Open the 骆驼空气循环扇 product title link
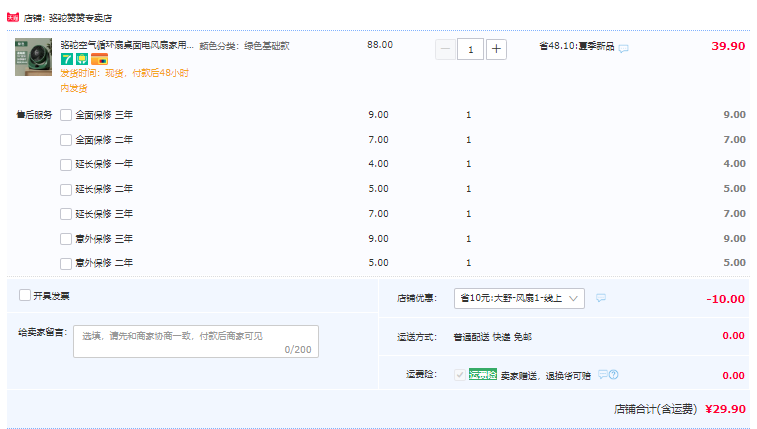 pos(126,45)
